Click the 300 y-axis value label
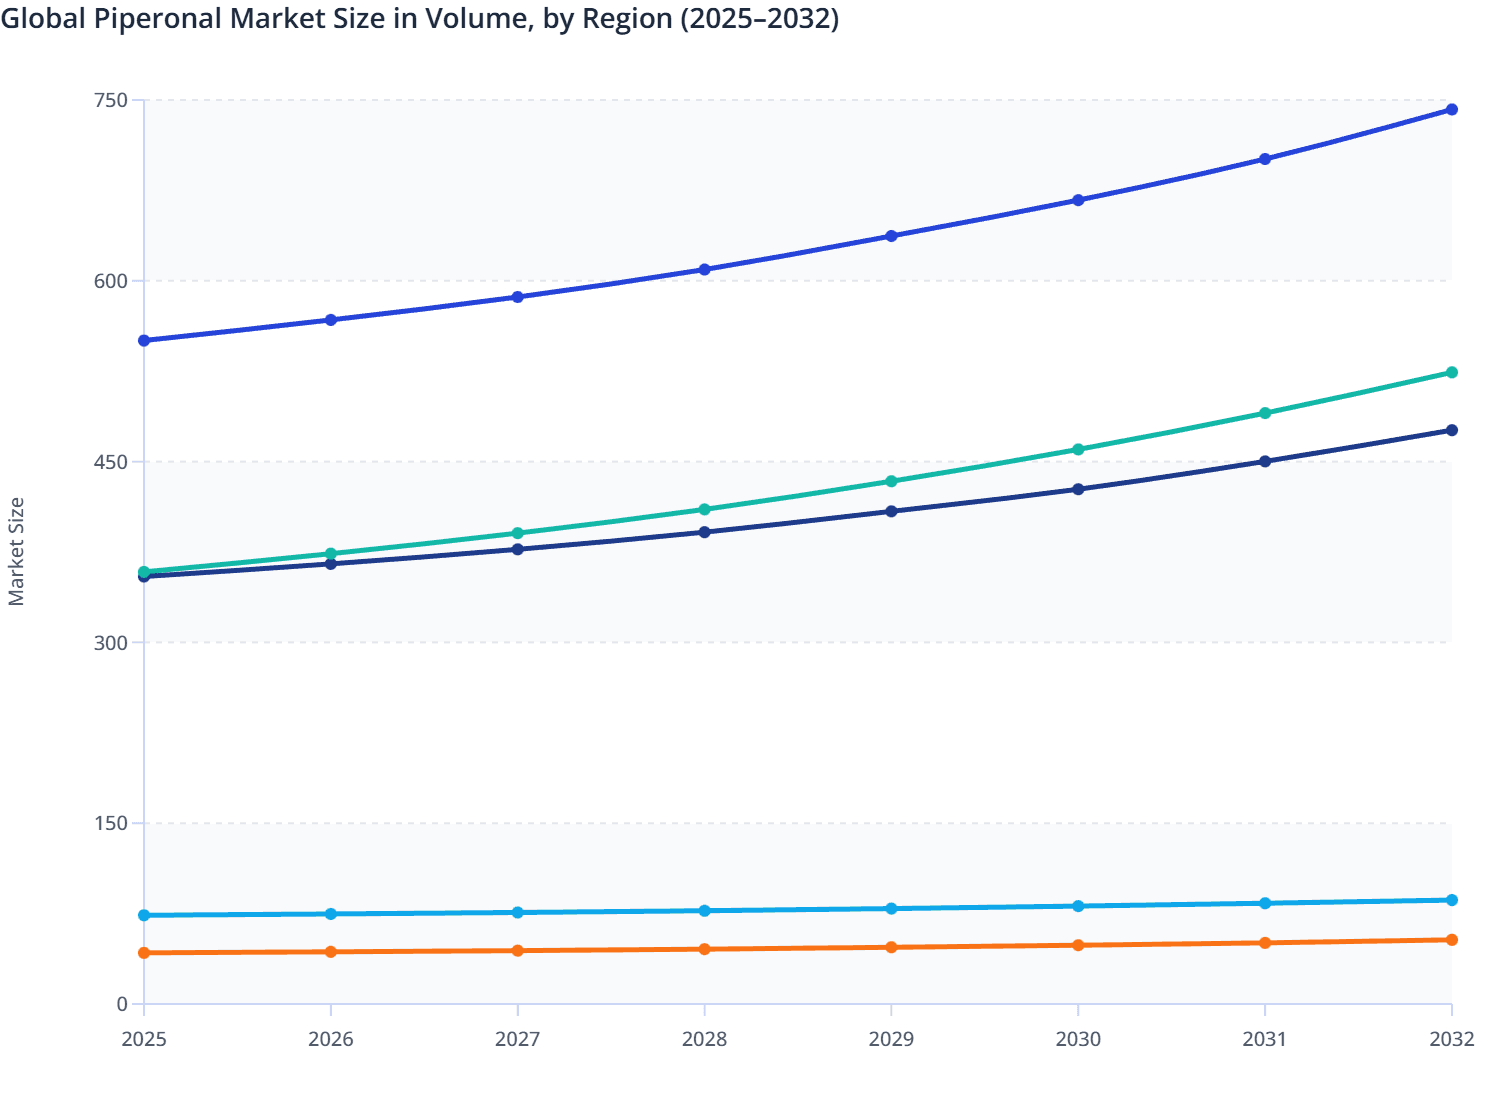This screenshot has height=1120, width=1508. (x=113, y=644)
